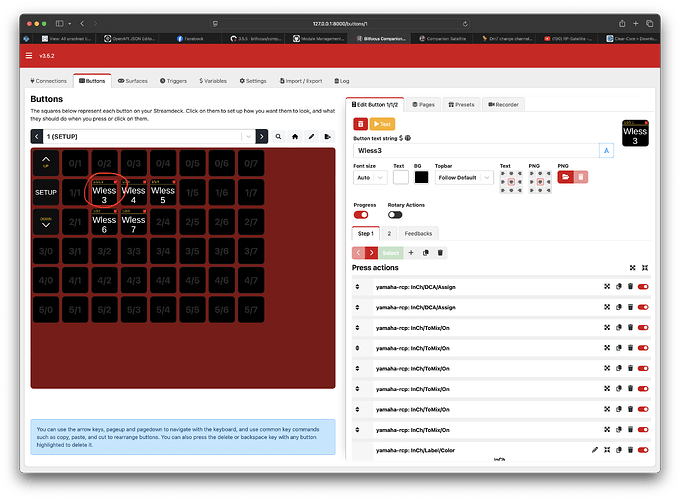Click the red clear button icon
This screenshot has width=681, height=500.
360,124
